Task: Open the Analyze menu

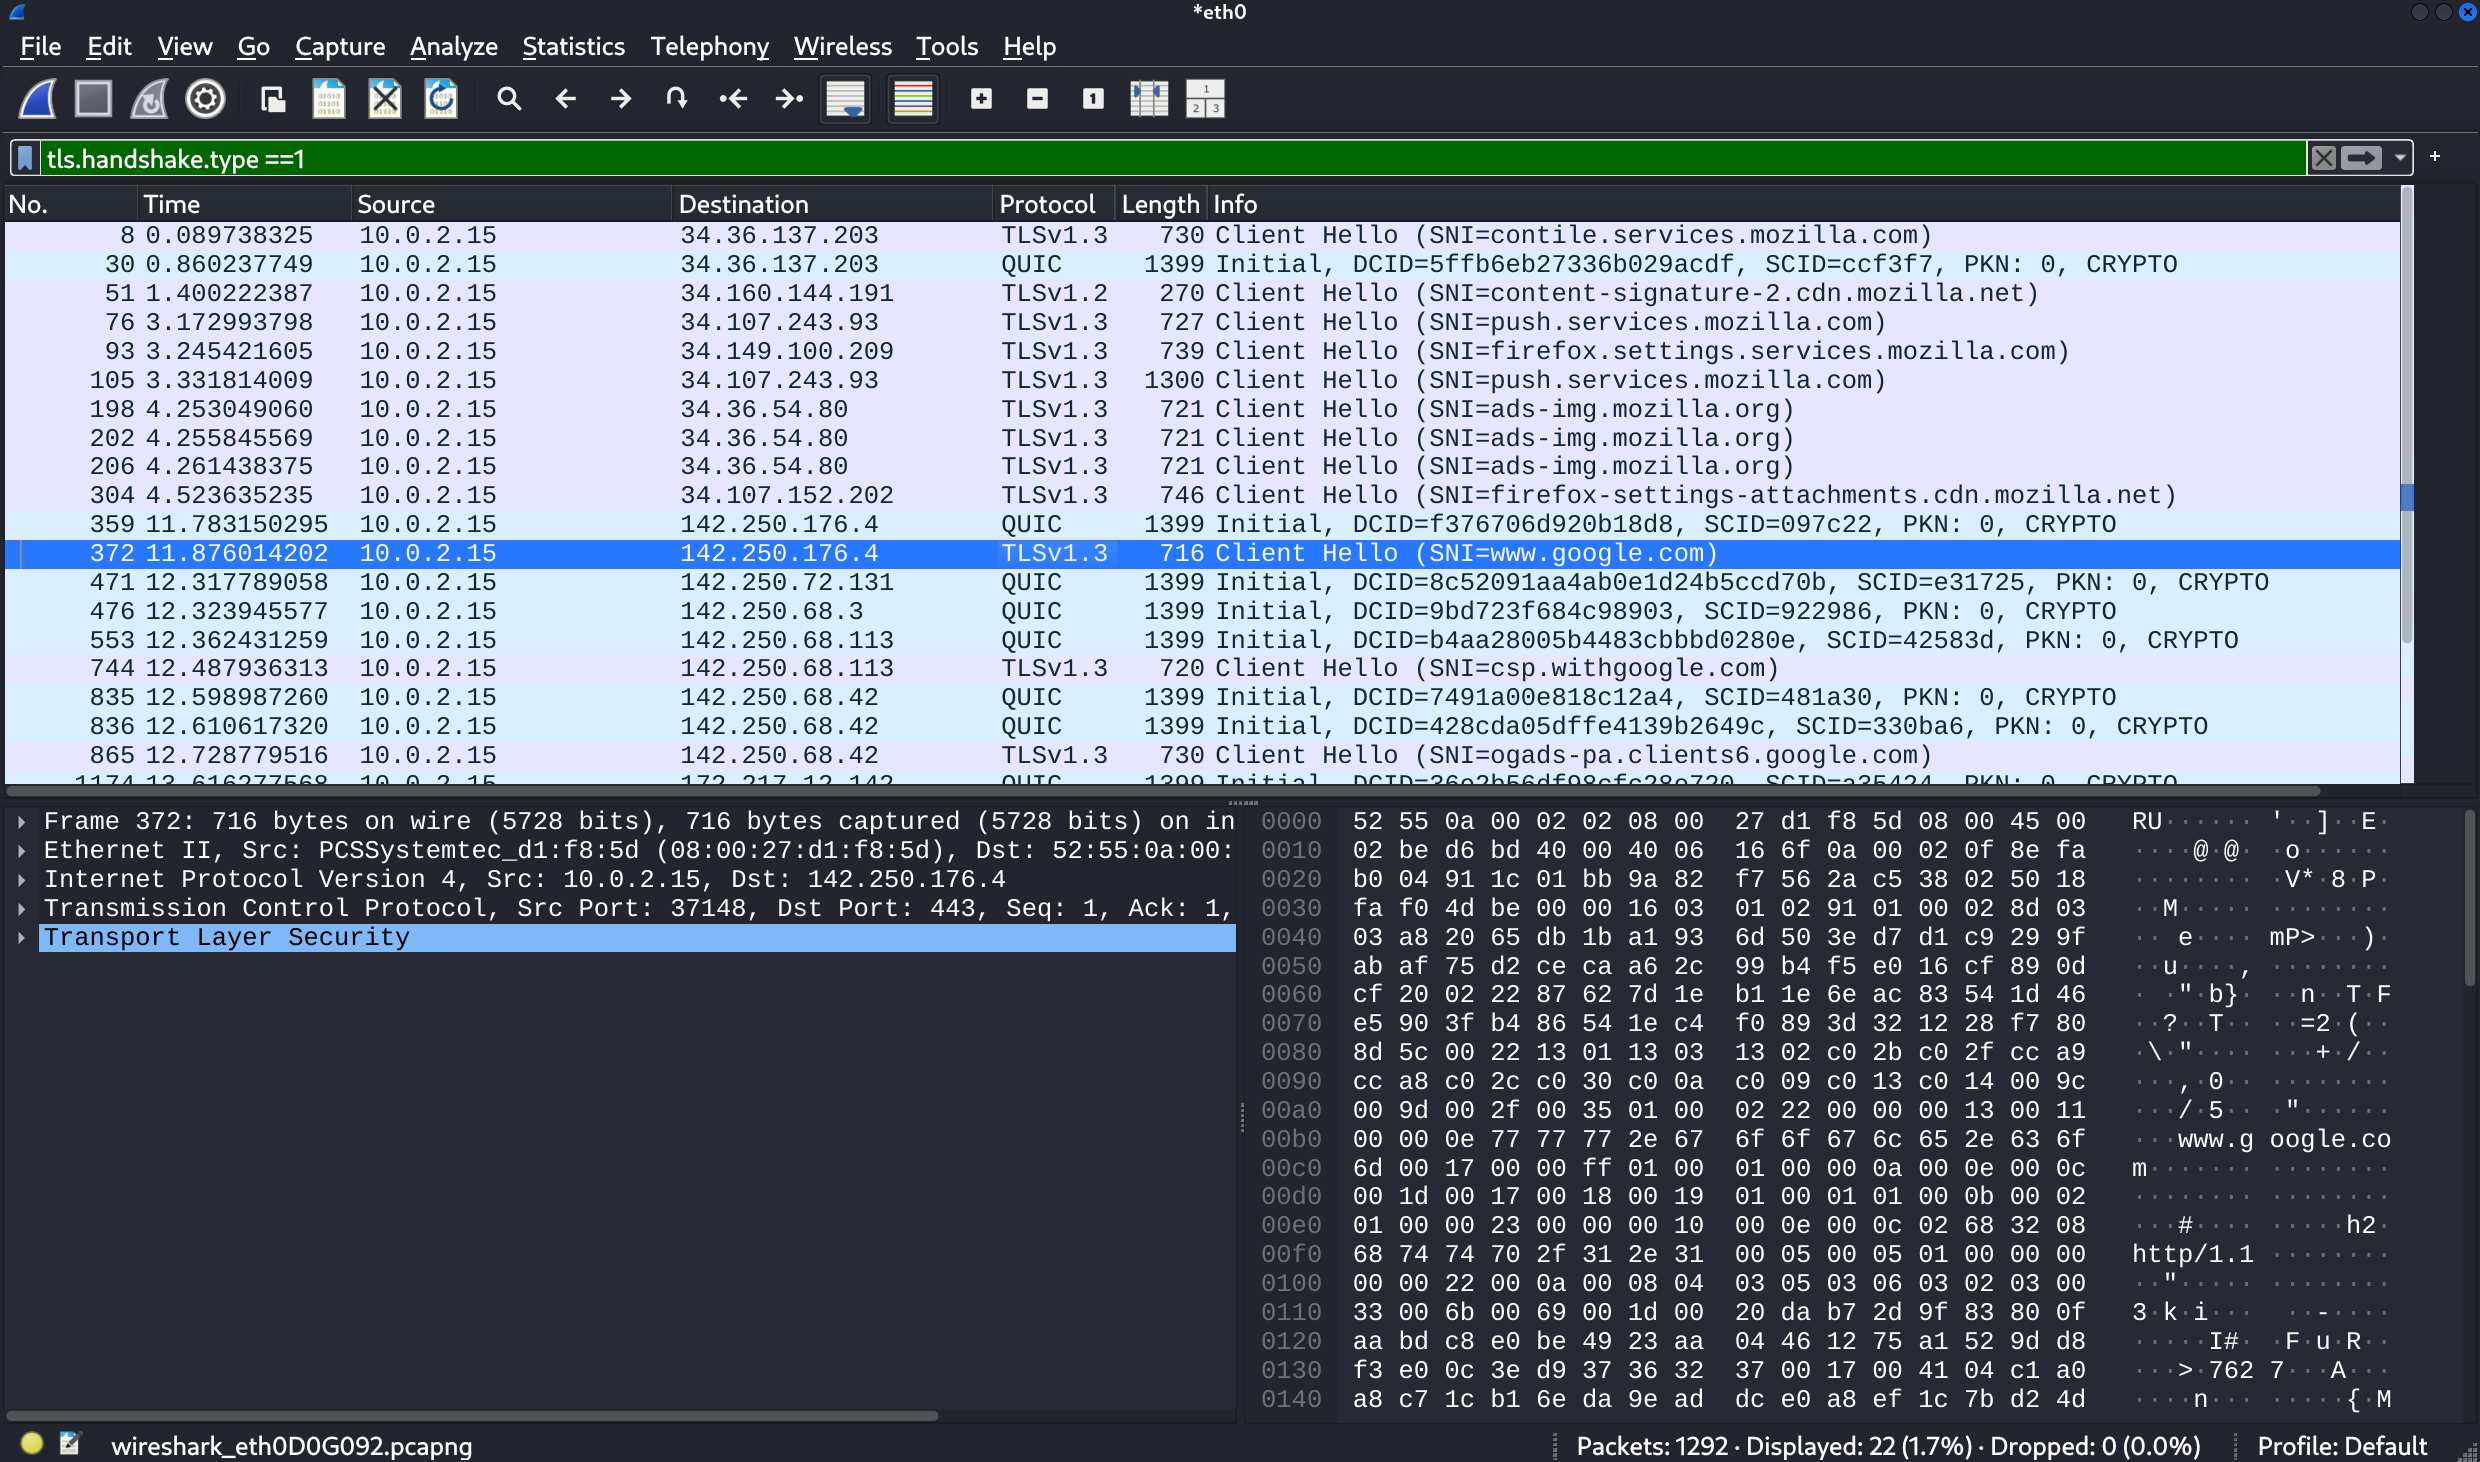Action: (454, 46)
